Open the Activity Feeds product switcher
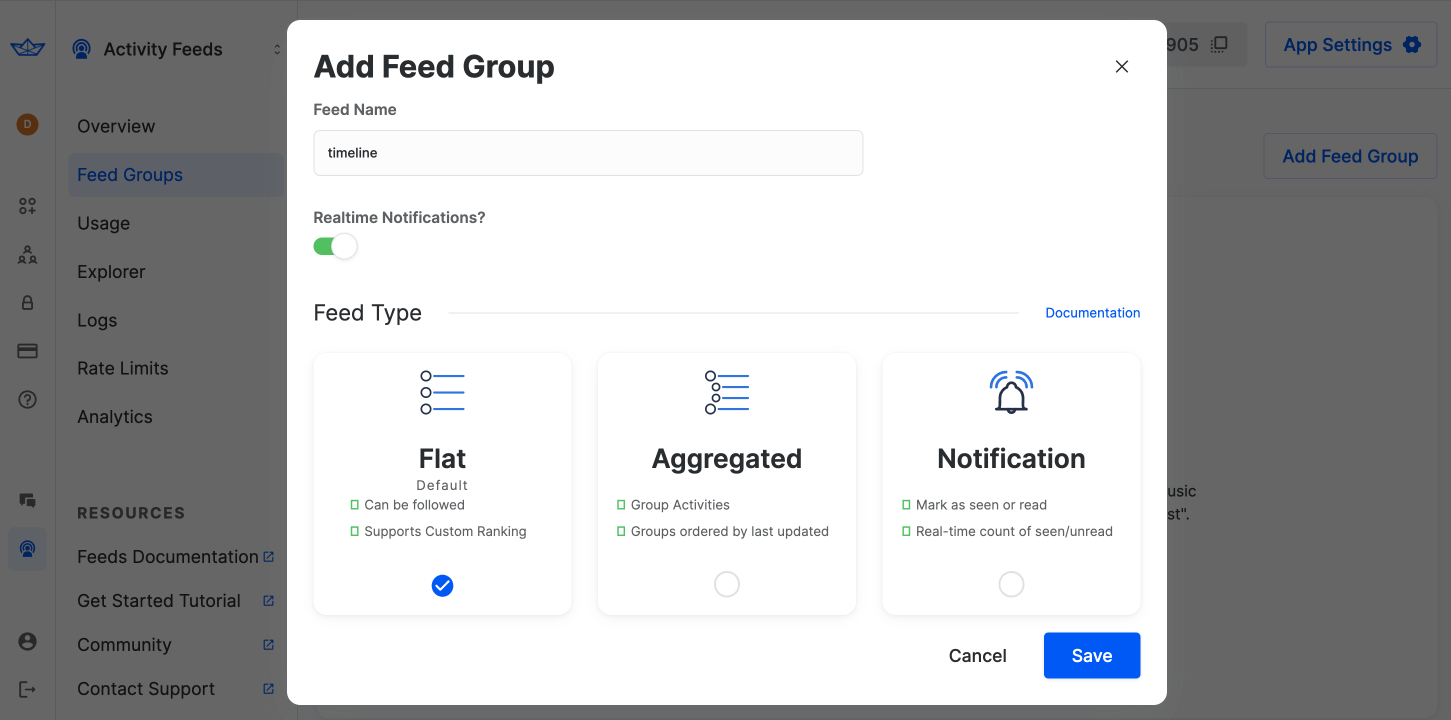This screenshot has height=720, width=1451. coord(177,49)
